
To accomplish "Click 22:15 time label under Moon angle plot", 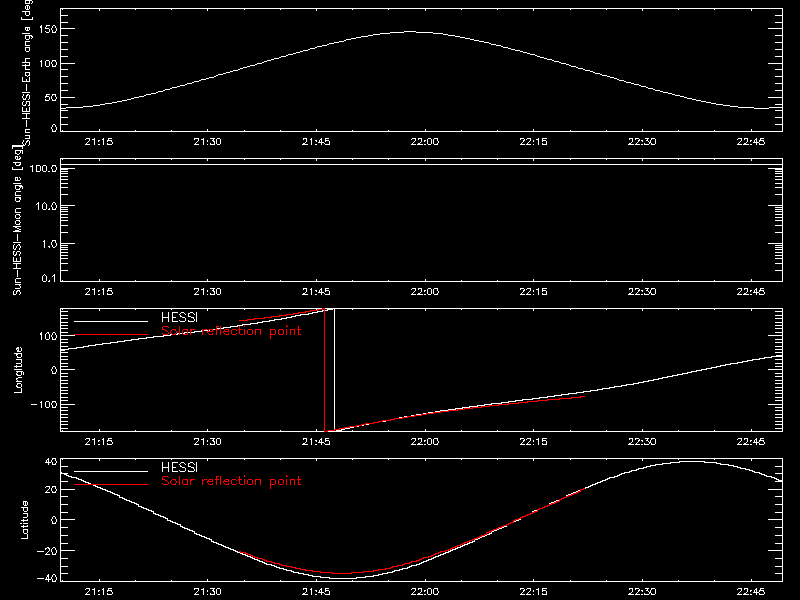I will click(x=533, y=292).
